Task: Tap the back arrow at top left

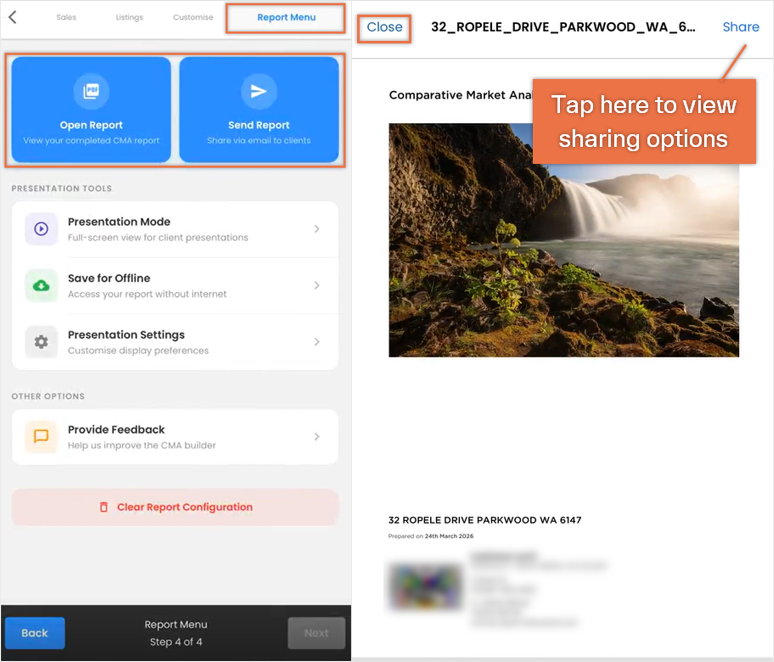Action: click(x=13, y=17)
